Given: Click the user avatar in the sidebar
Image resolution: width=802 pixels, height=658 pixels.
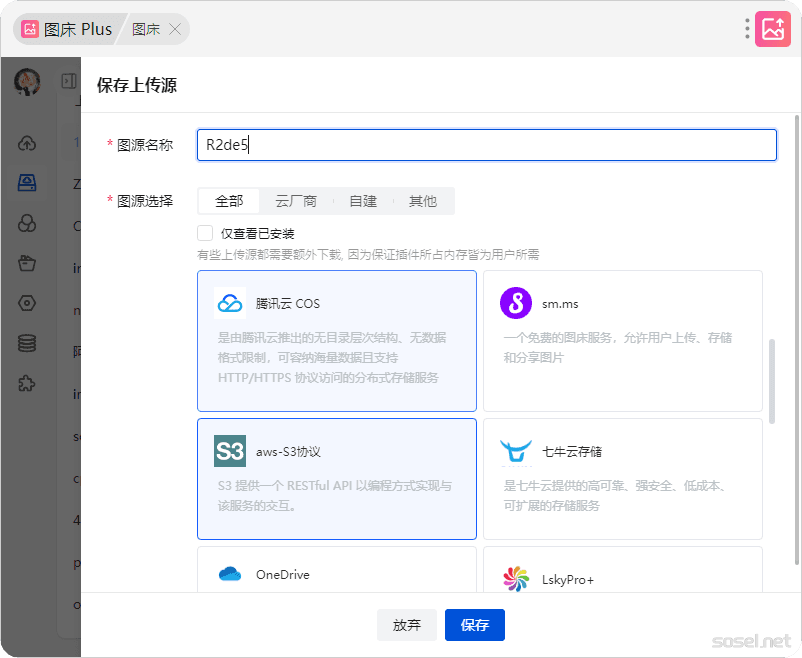Looking at the screenshot, I should 27,81.
